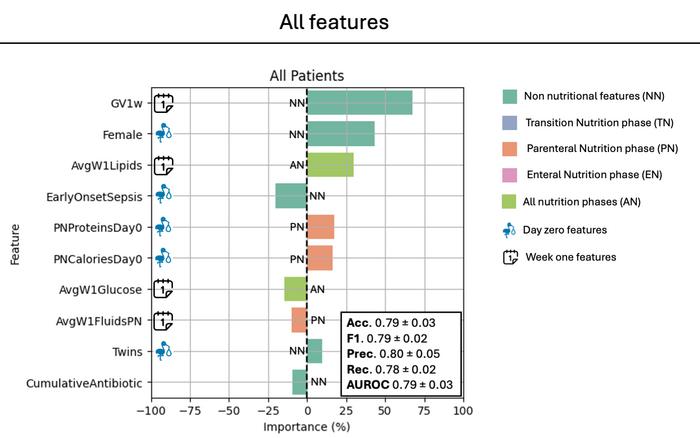Click the AUROC metrics box
Viewport: 700px width, 438px height.
401,354
